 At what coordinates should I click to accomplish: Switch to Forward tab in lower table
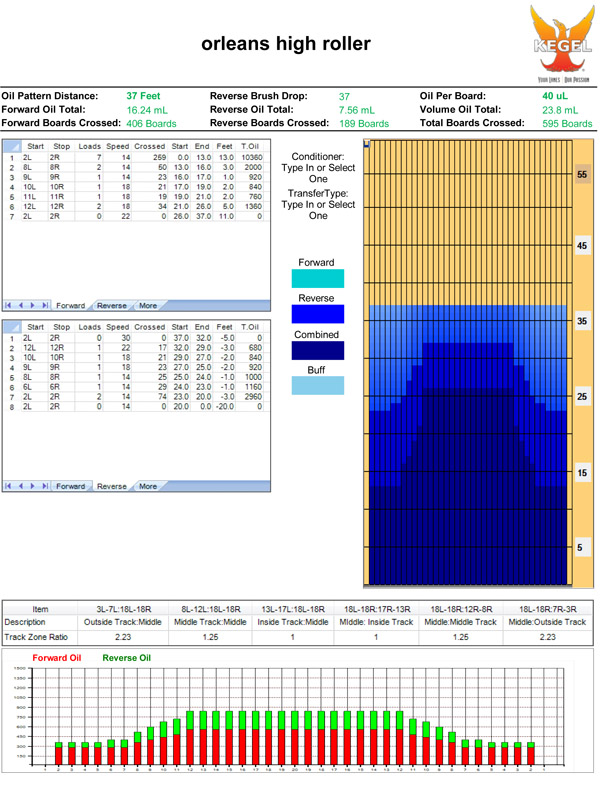(70, 486)
